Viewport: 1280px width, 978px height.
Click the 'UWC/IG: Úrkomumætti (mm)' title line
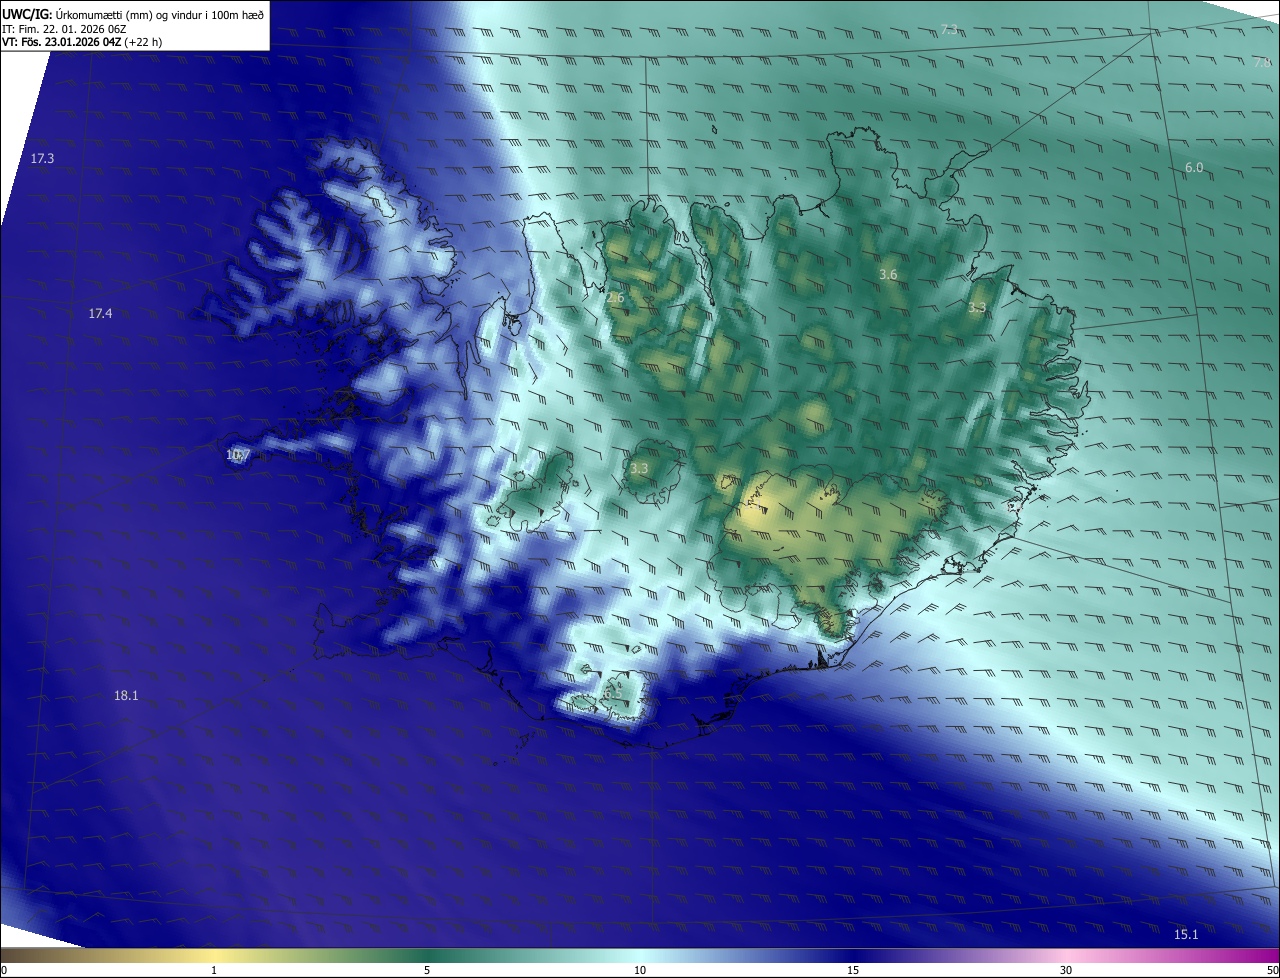click(x=133, y=14)
